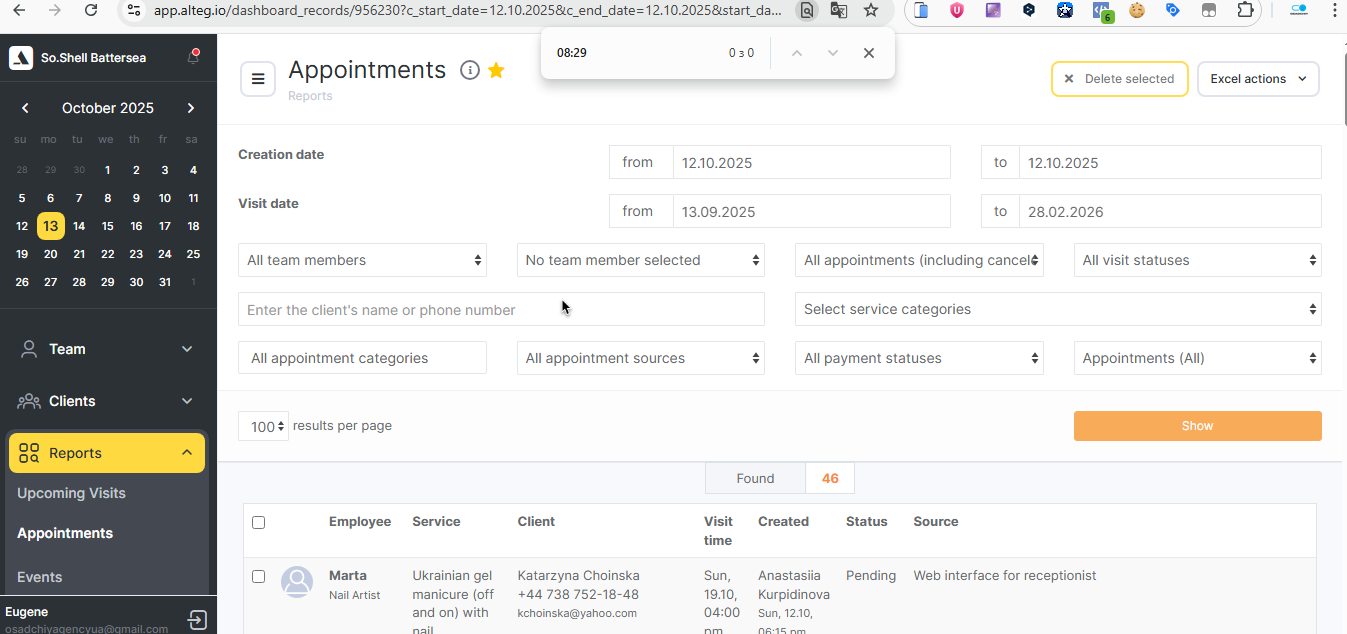This screenshot has width=1347, height=634.
Task: Close the browser find bar
Action: (x=869, y=53)
